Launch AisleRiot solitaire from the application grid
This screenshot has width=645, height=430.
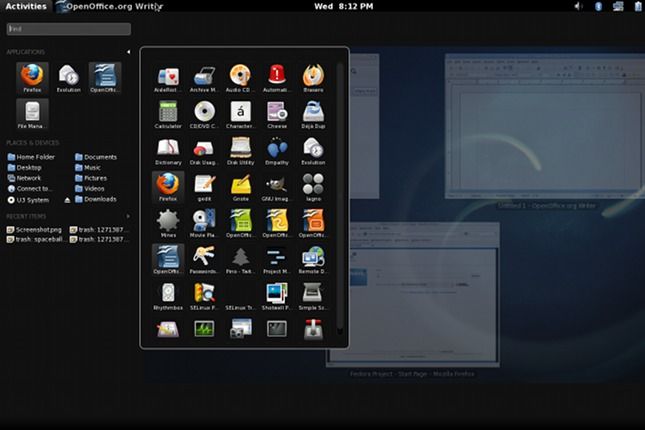click(168, 79)
